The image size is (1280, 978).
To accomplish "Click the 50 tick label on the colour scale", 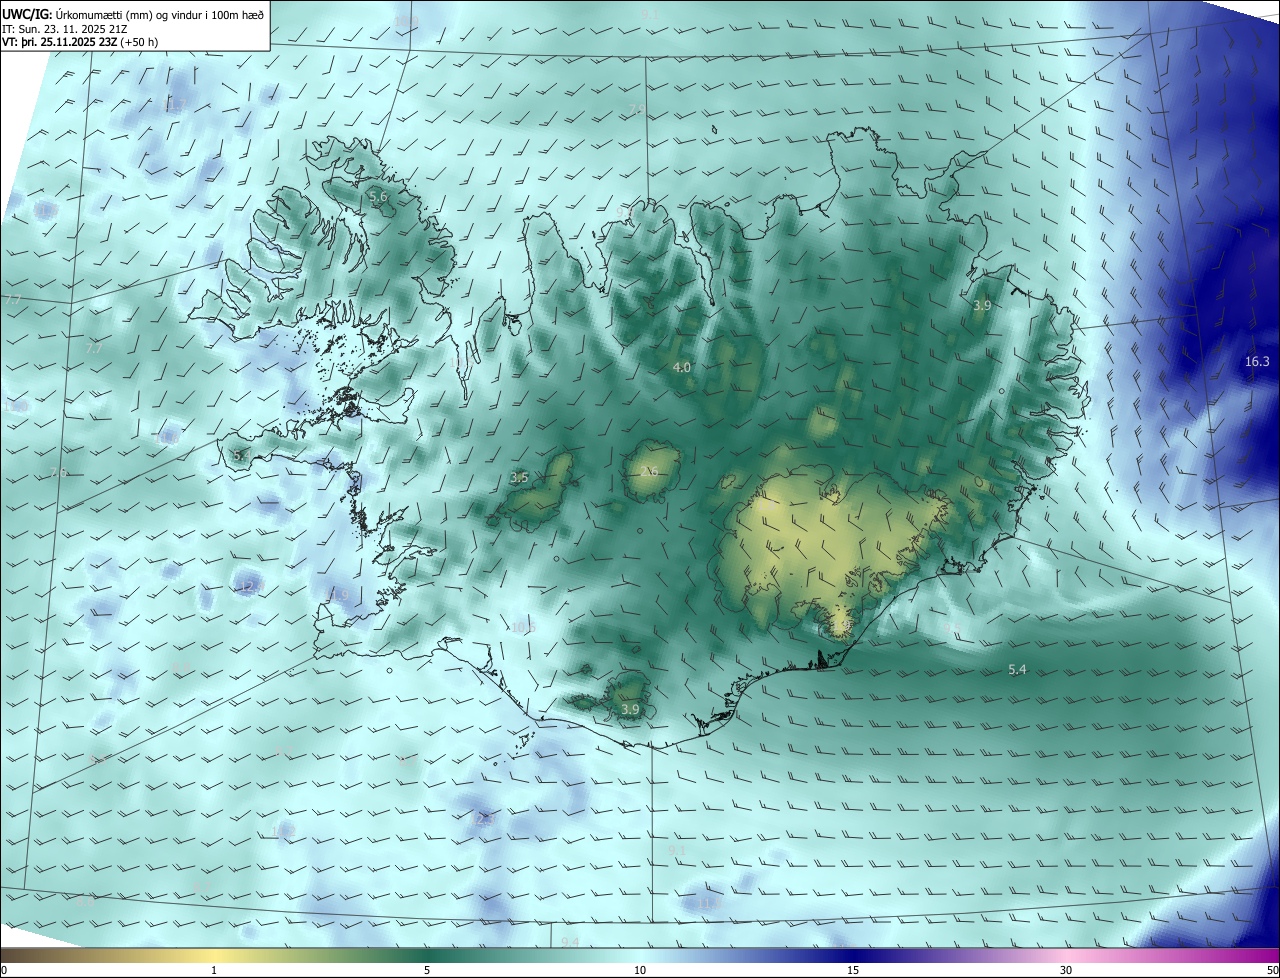I will (1272, 970).
